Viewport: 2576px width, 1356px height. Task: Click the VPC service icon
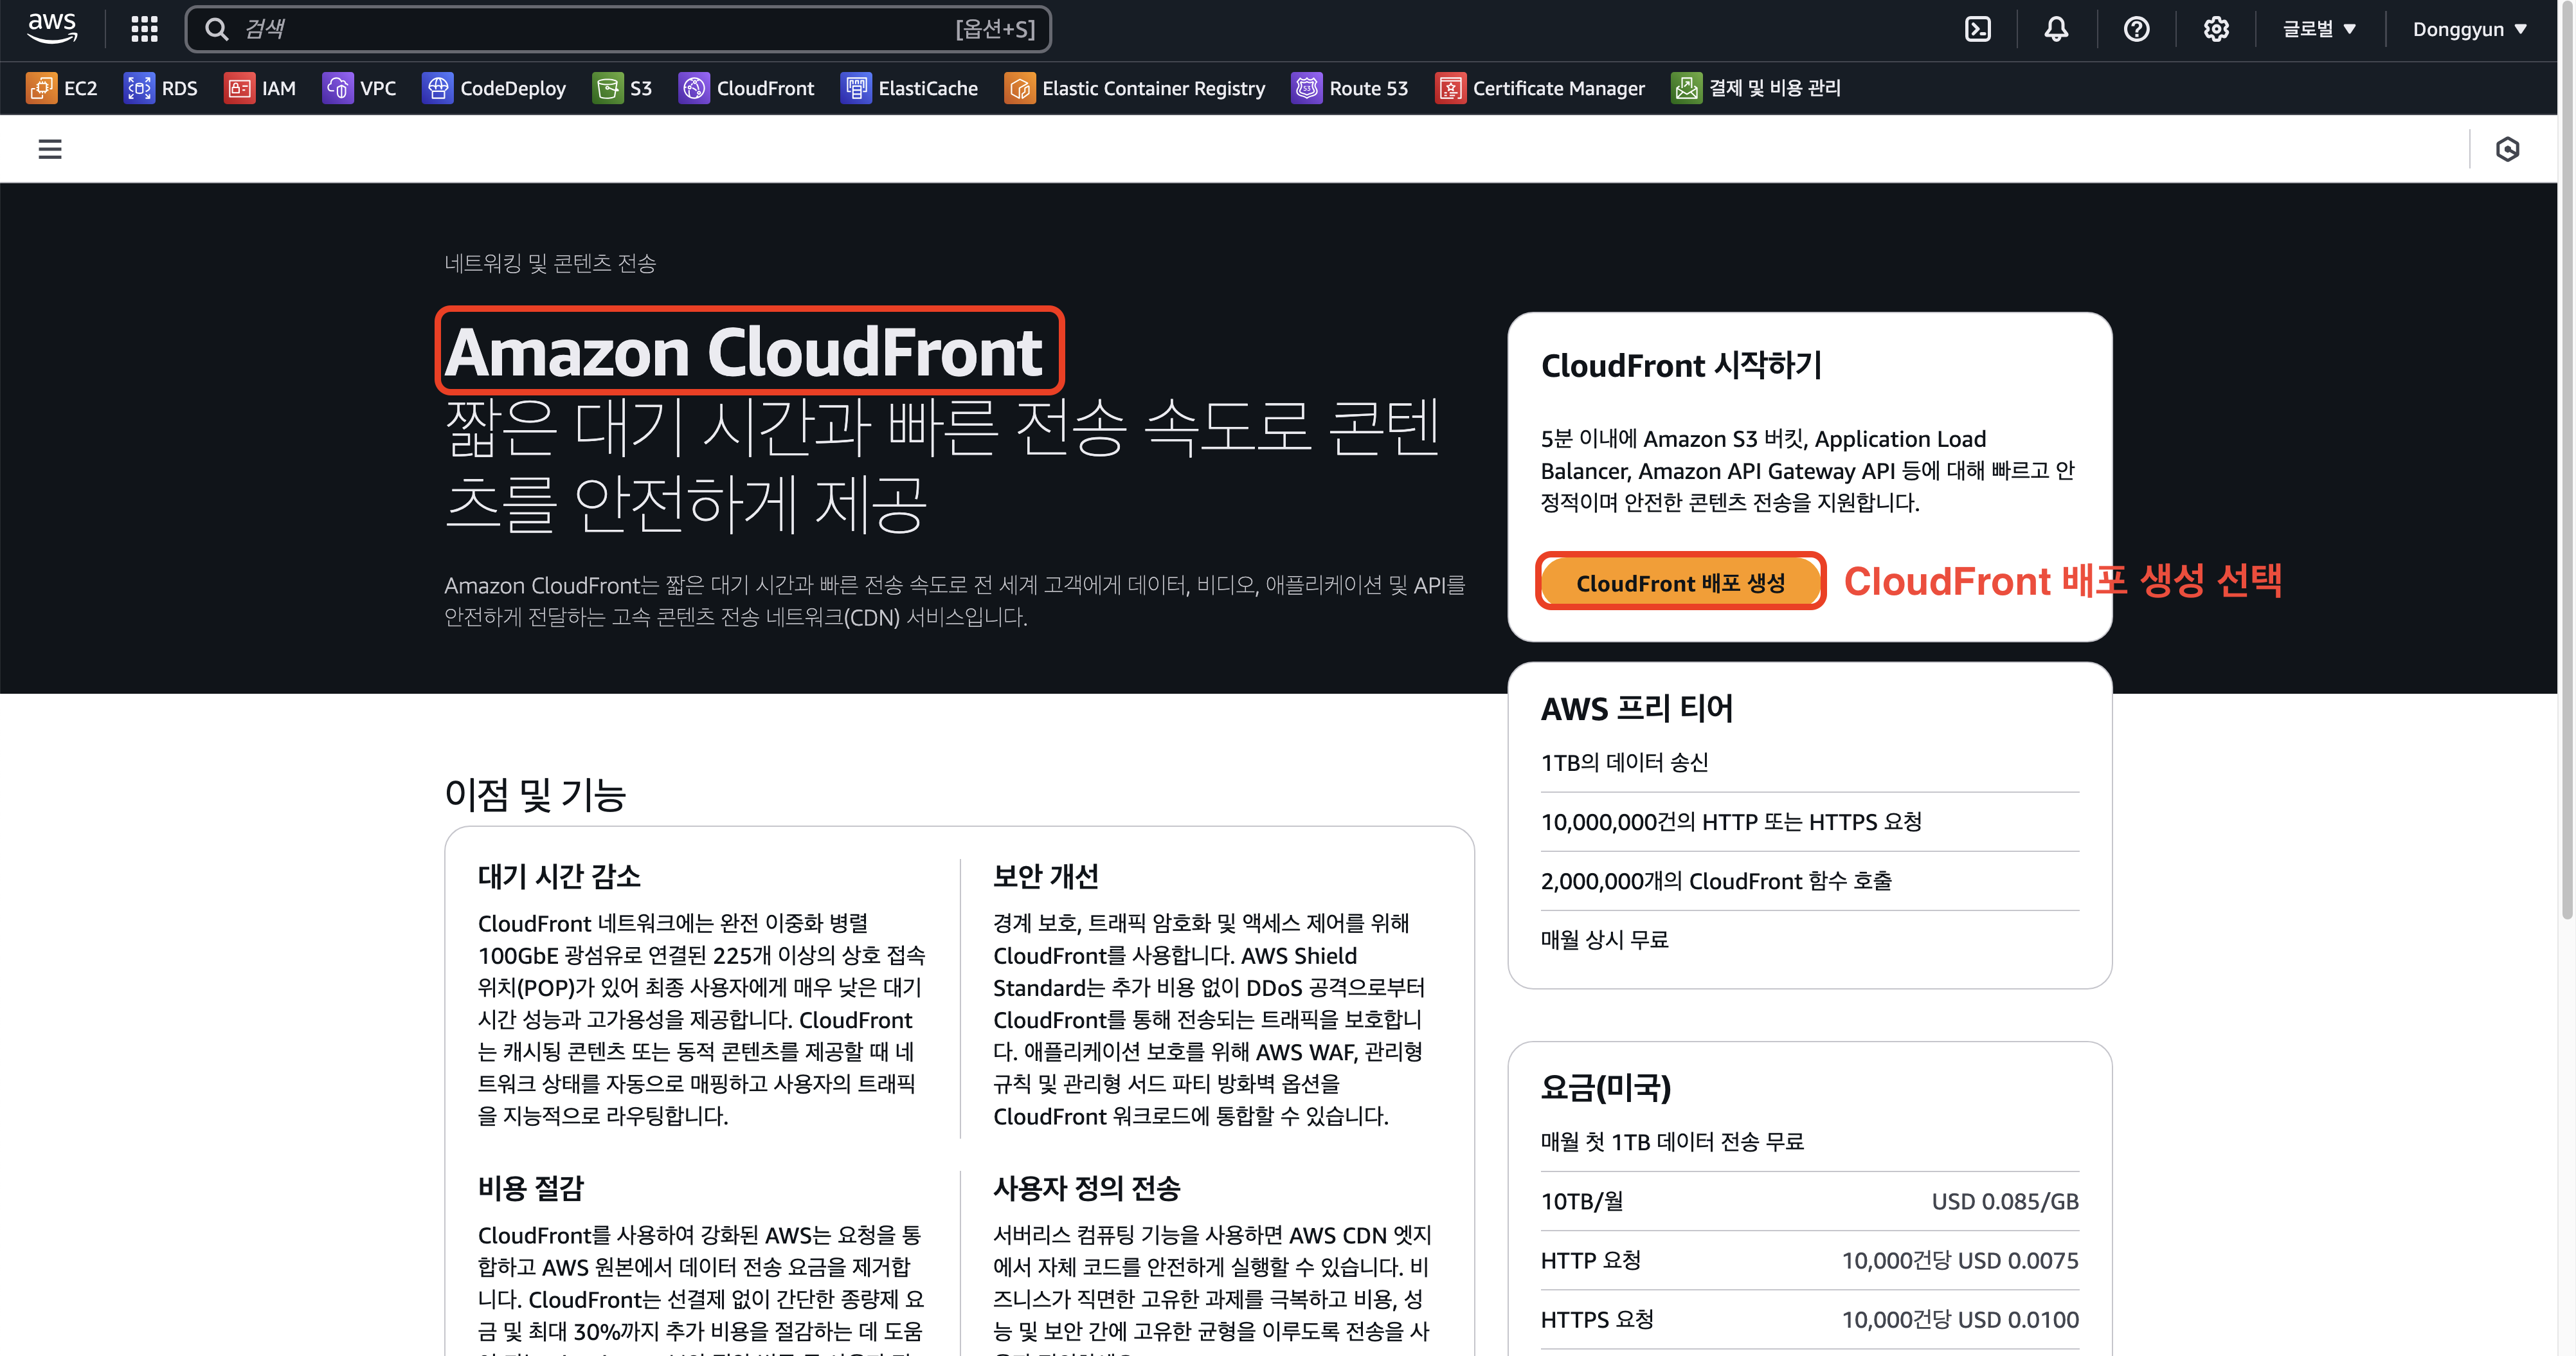[x=337, y=88]
